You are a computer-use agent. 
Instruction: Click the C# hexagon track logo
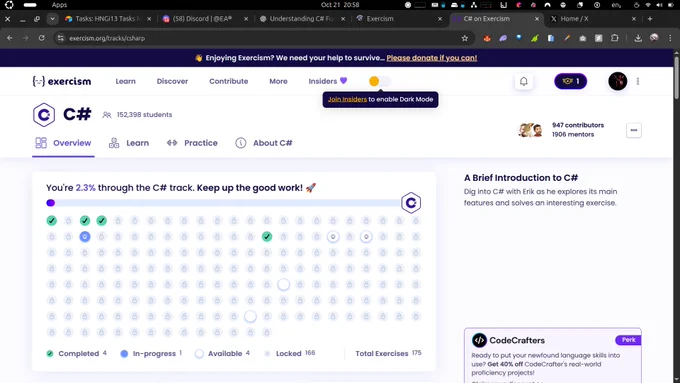(44, 115)
